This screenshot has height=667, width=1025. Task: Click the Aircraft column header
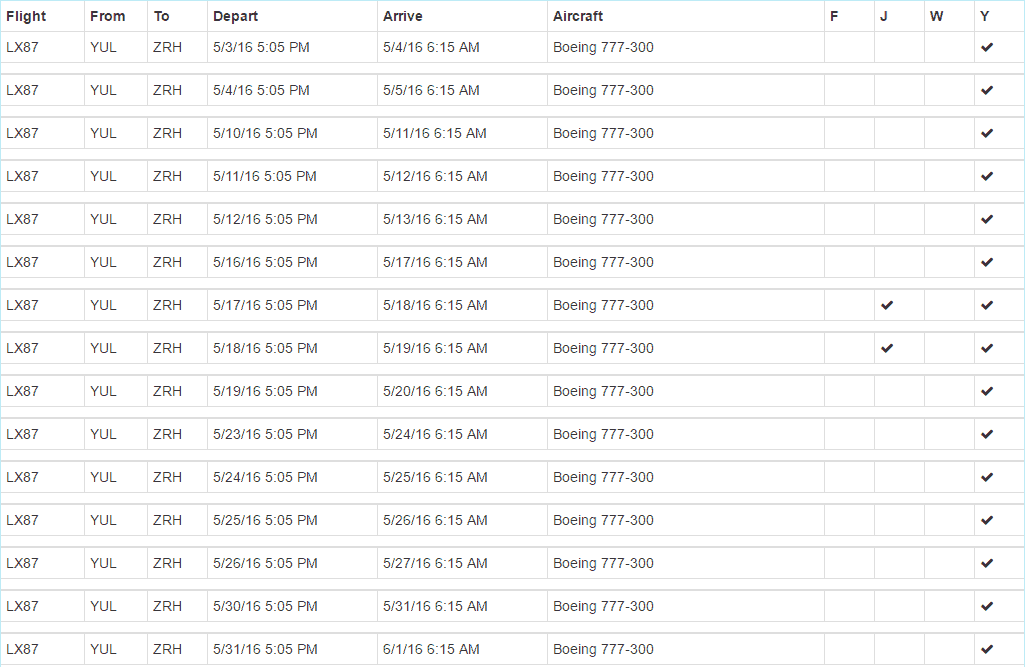pos(578,16)
